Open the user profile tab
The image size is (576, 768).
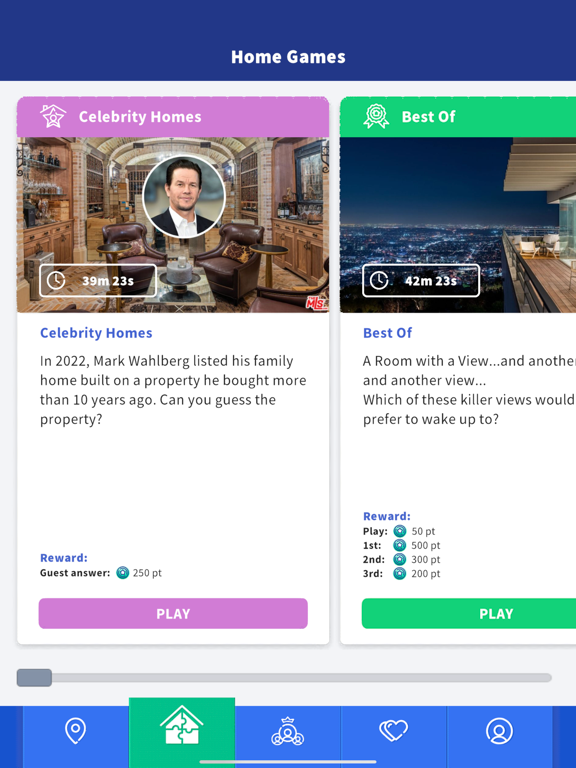499,731
